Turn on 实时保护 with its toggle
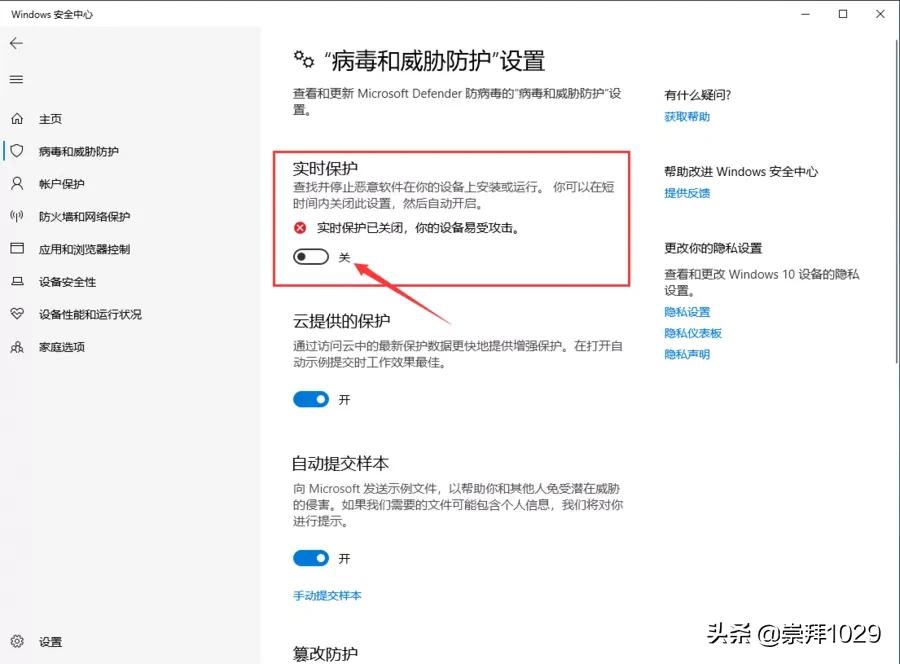This screenshot has height=664, width=900. tap(311, 256)
